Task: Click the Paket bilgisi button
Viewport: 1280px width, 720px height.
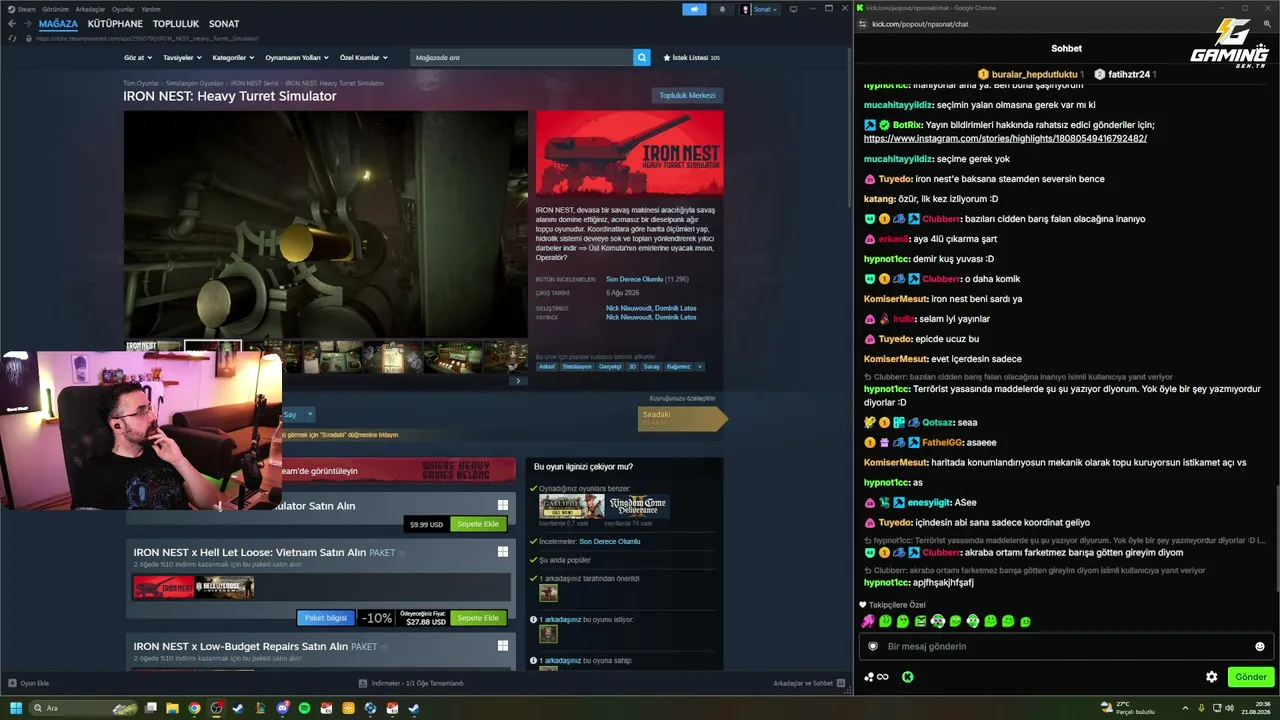Action: [x=326, y=618]
